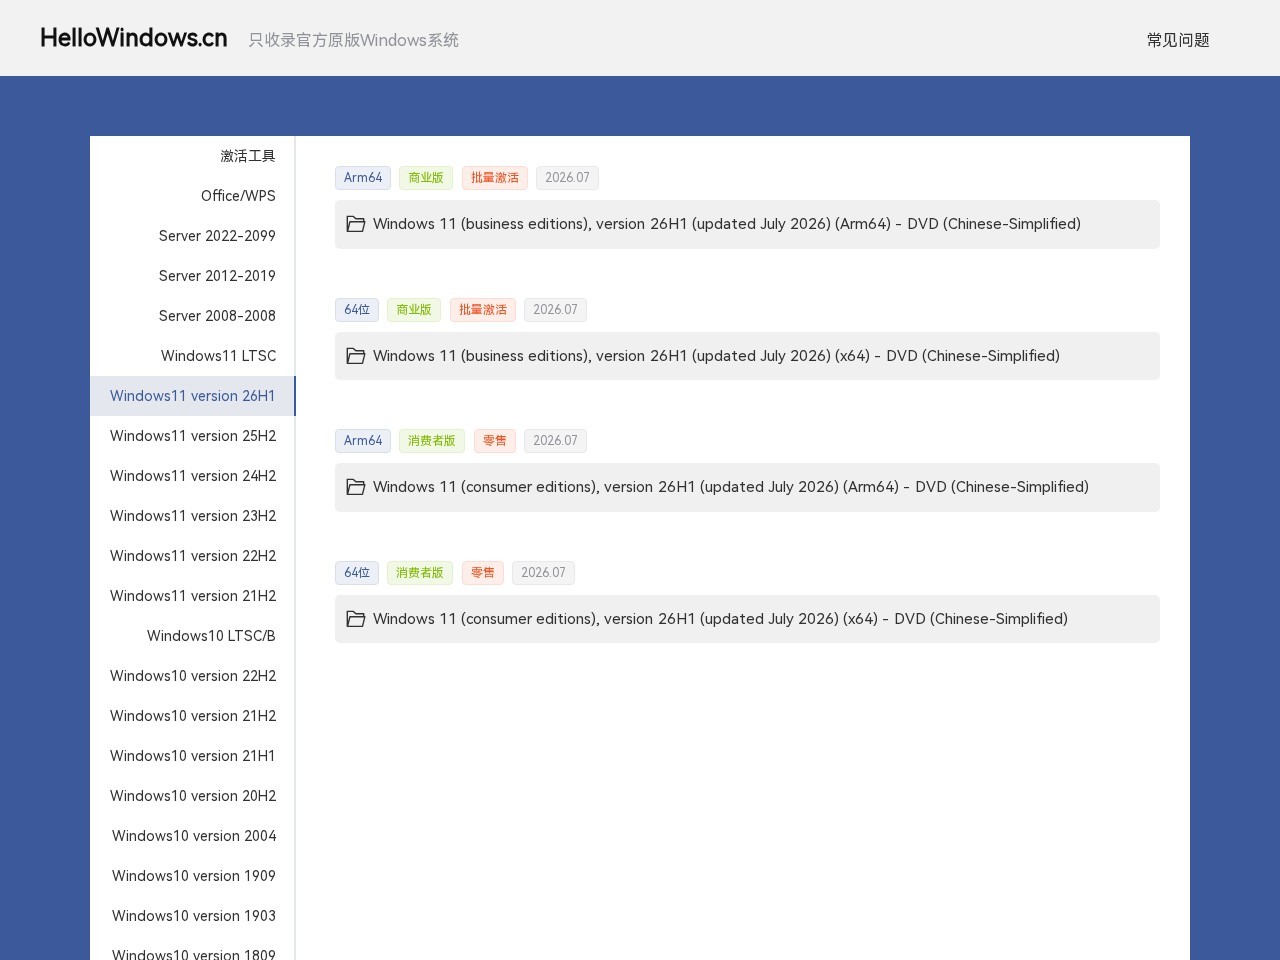
Task: Open Windows11 version 24H2 list
Action: 193,476
